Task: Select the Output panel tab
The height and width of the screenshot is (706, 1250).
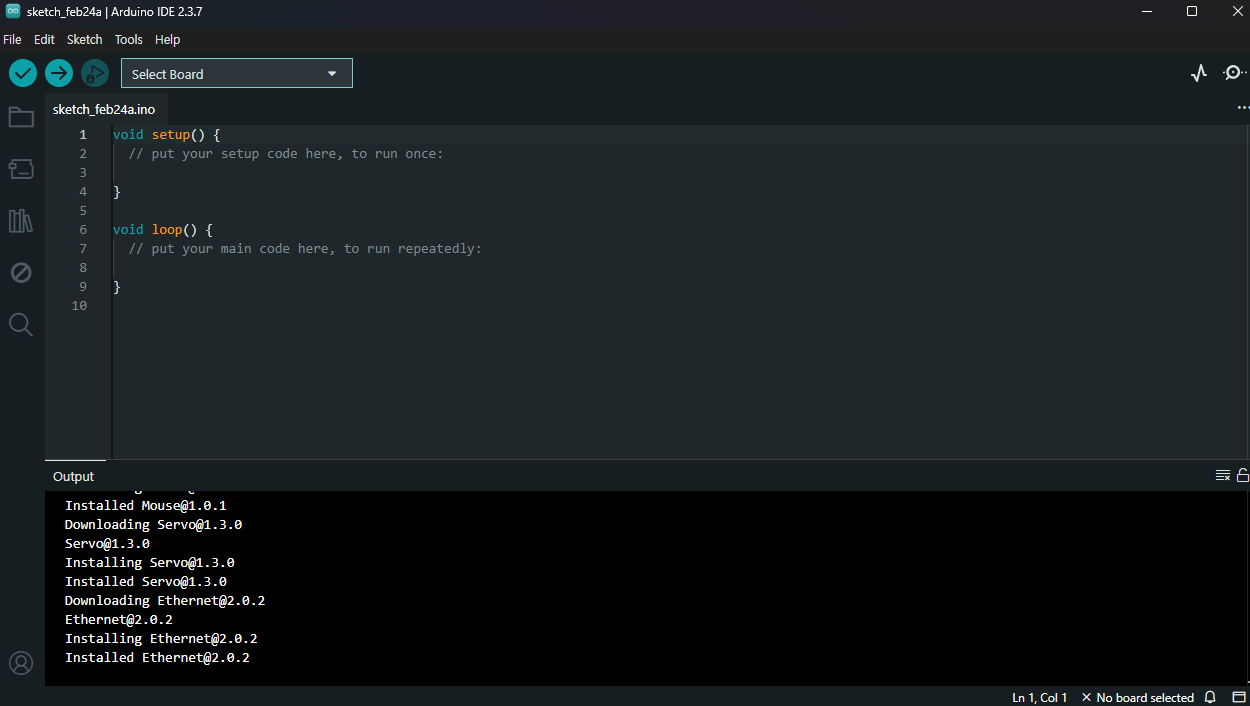Action: [x=74, y=476]
